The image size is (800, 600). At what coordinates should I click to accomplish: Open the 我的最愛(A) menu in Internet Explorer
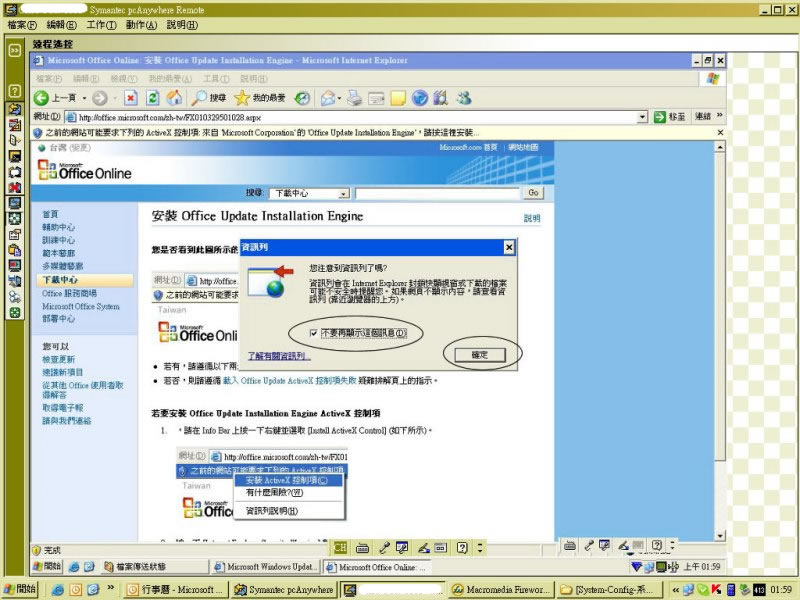(x=170, y=79)
